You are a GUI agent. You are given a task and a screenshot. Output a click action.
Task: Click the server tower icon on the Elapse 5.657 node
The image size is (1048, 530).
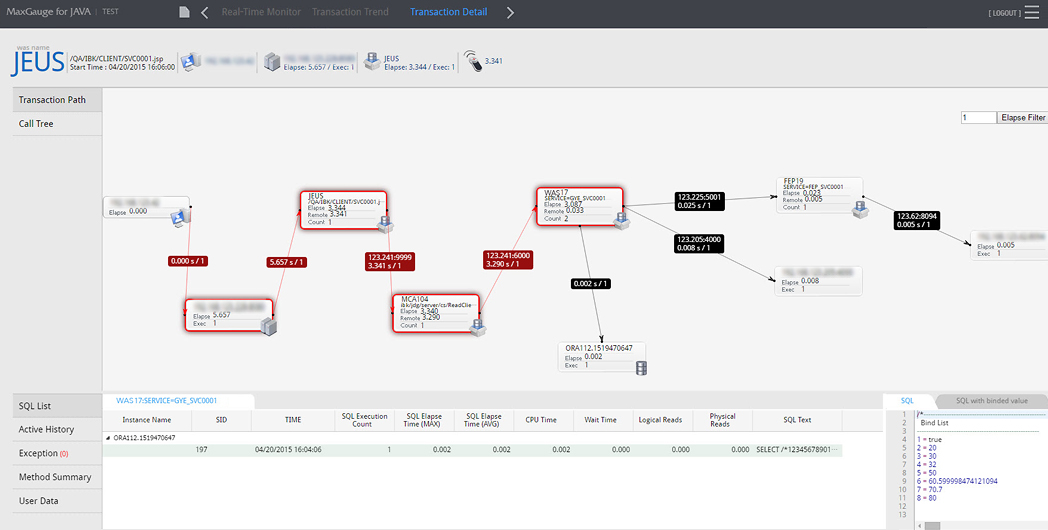pos(269,326)
